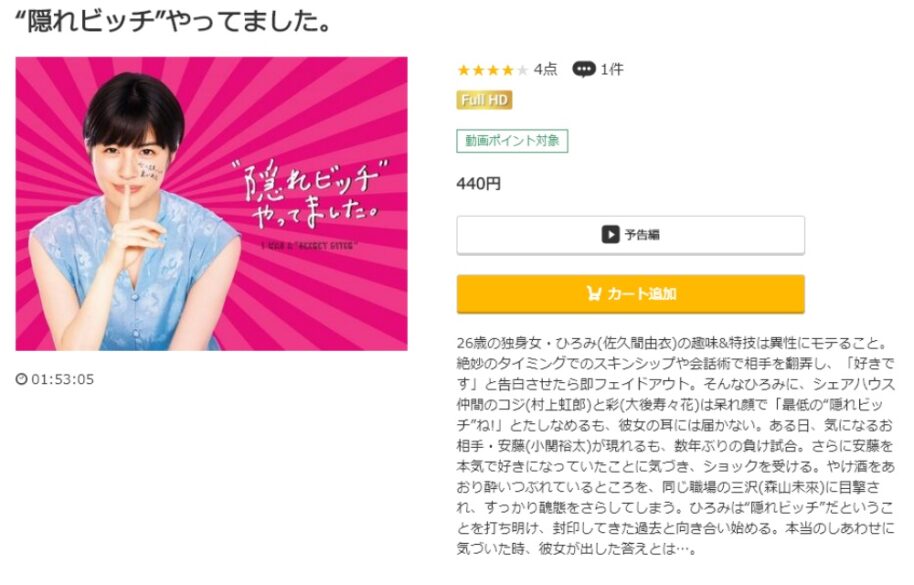Viewport: 914px width, 585px height.
Task: Open the 予告編 trailer preview
Action: [x=630, y=235]
